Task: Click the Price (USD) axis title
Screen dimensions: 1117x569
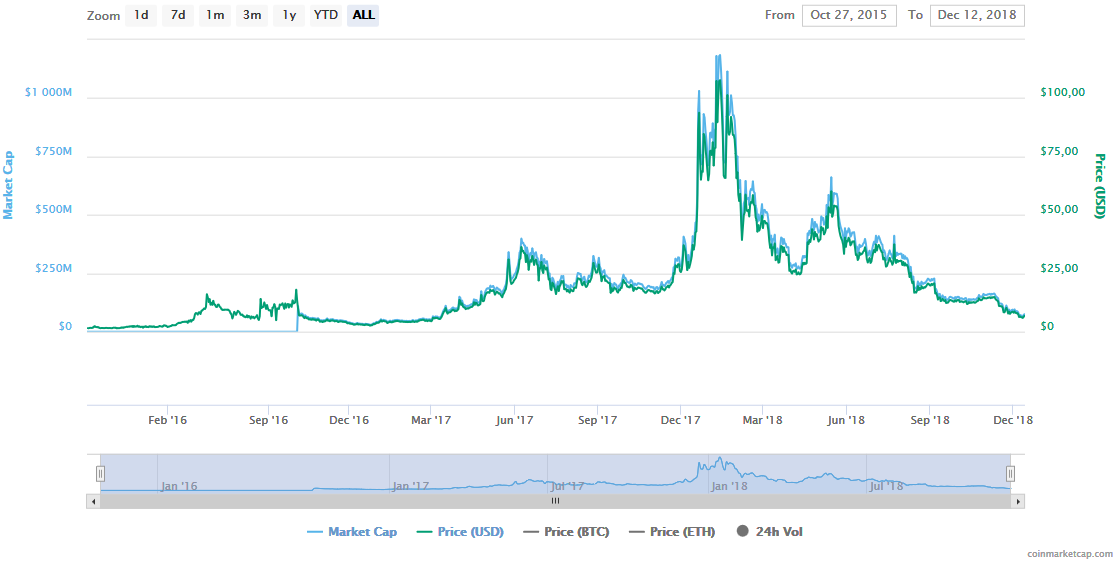Action: pos(1101,187)
